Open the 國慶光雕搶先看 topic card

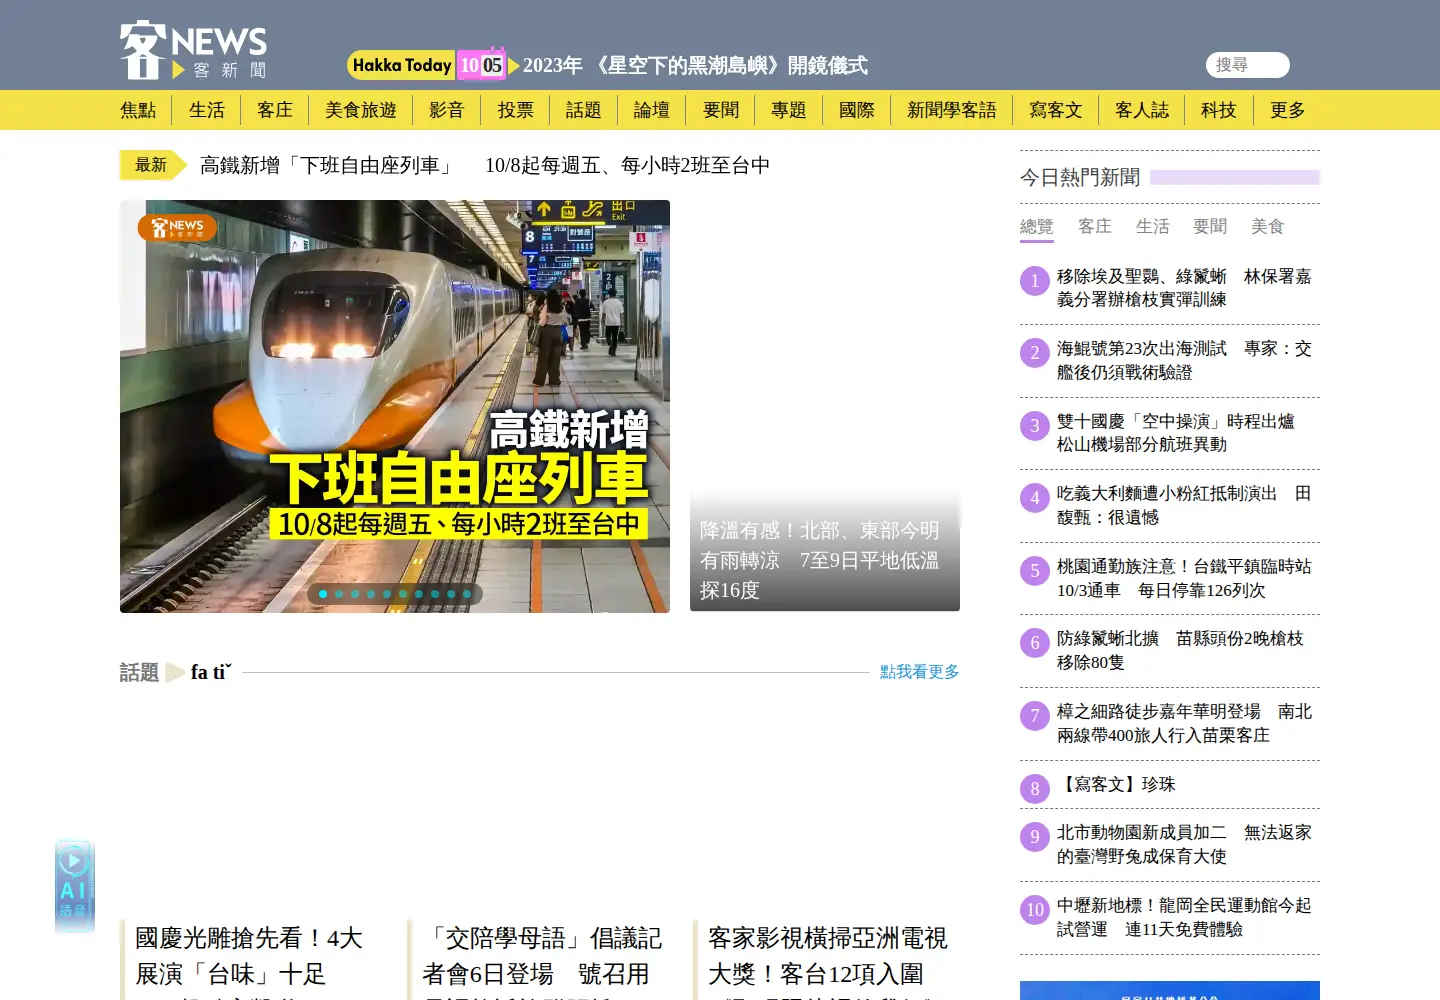tap(250, 957)
